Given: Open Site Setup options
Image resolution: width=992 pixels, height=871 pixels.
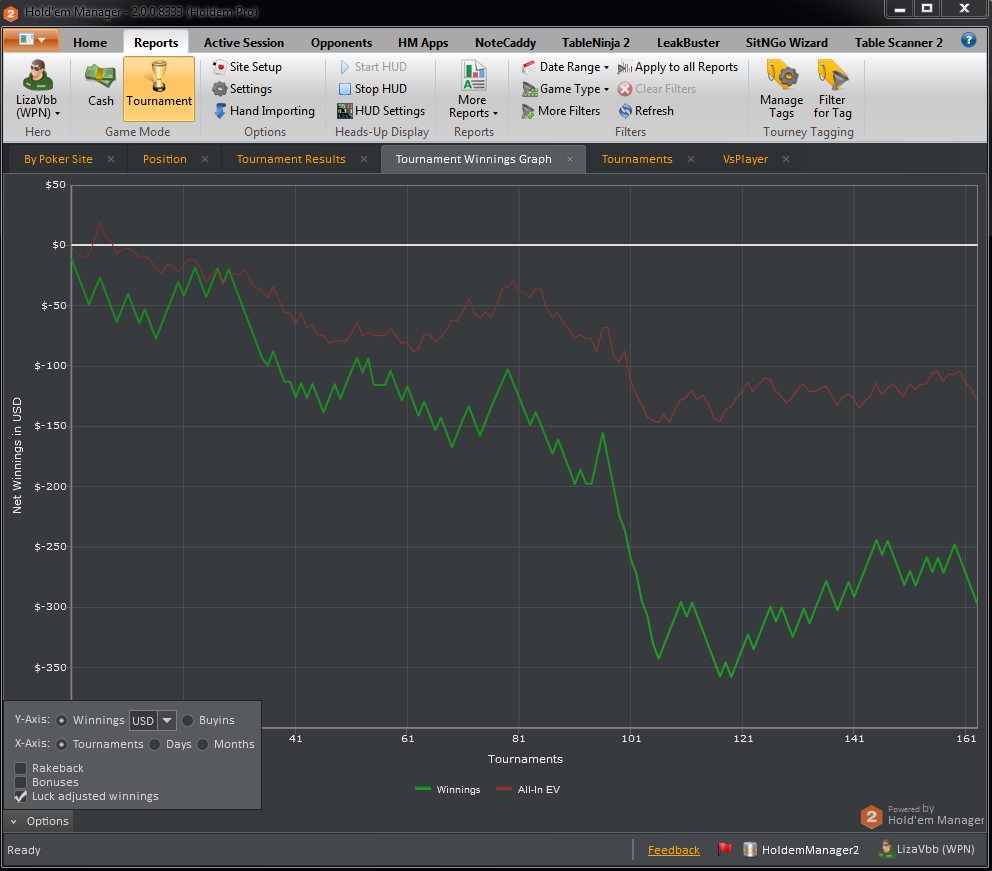Looking at the screenshot, I should click(x=247, y=66).
